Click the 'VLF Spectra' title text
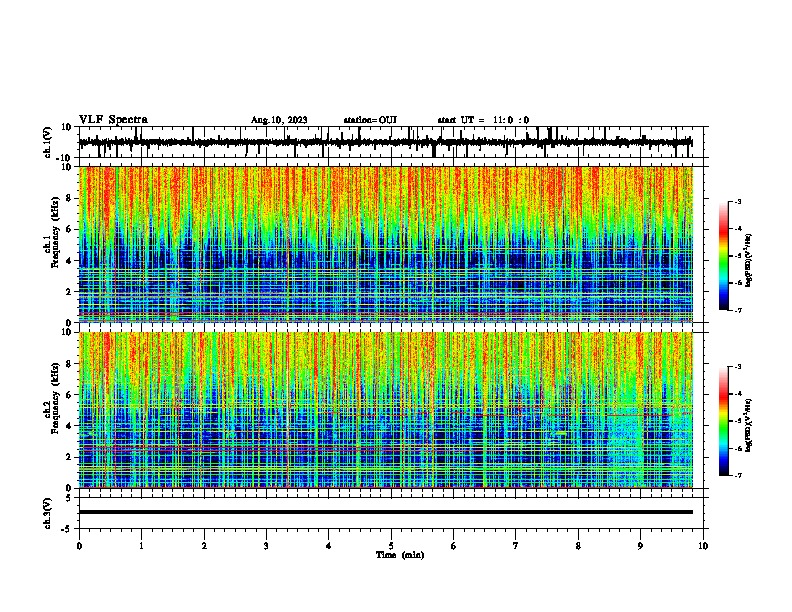Screen dimensions: 792x612 point(113,120)
